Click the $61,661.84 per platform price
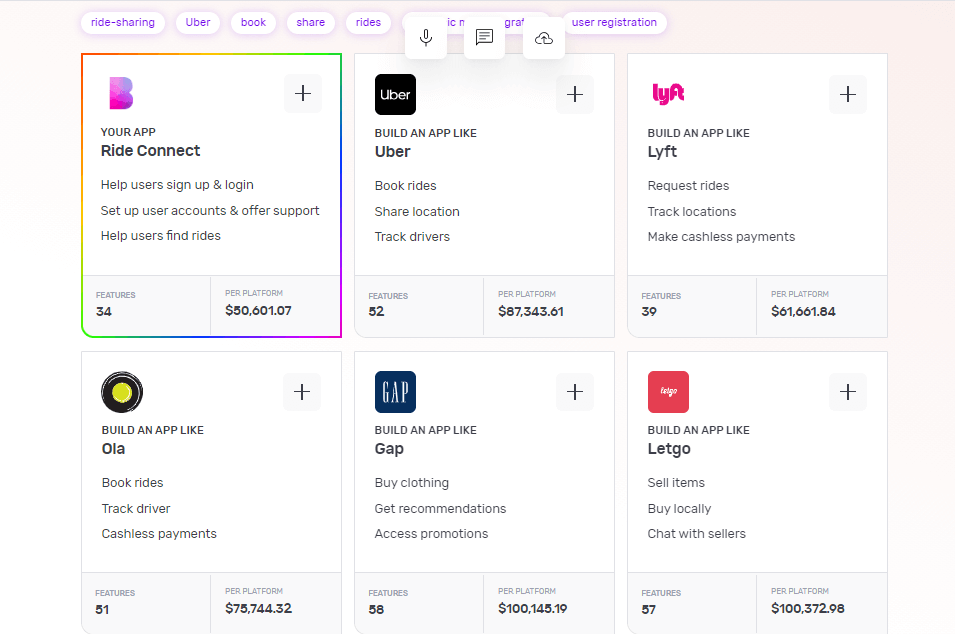The image size is (955, 634). coord(803,312)
